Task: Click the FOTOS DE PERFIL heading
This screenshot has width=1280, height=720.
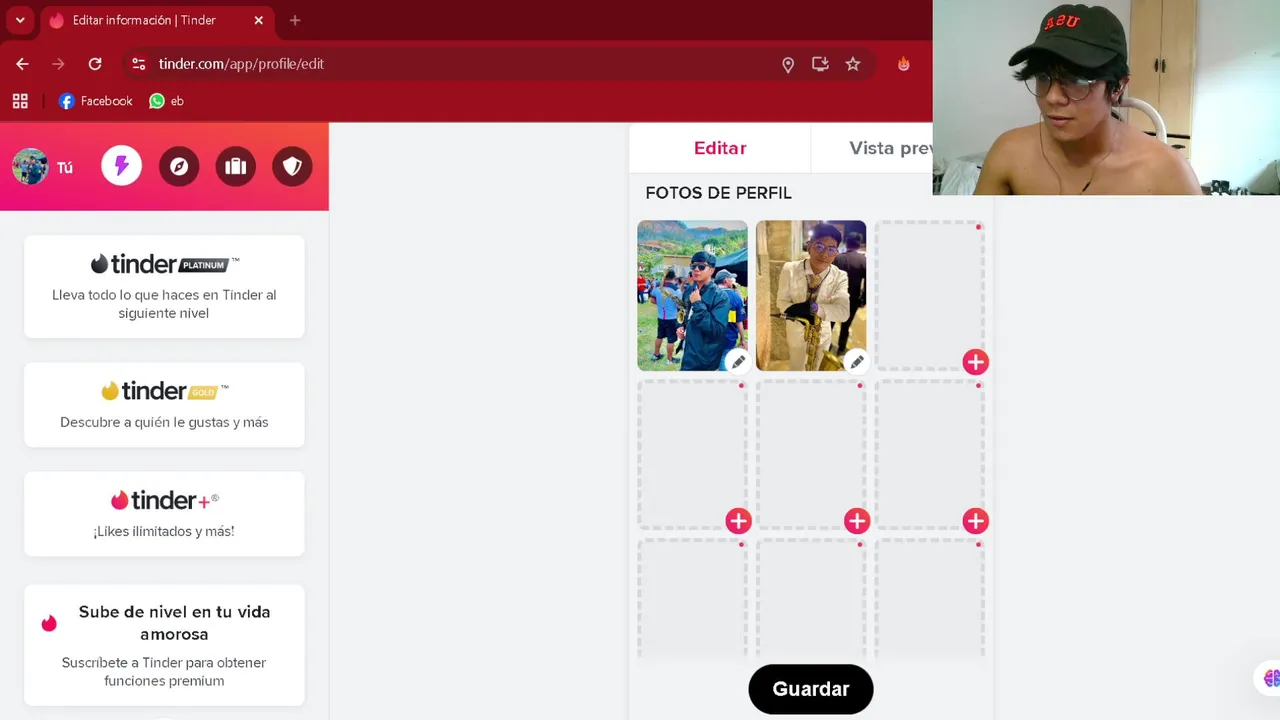Action: (718, 193)
